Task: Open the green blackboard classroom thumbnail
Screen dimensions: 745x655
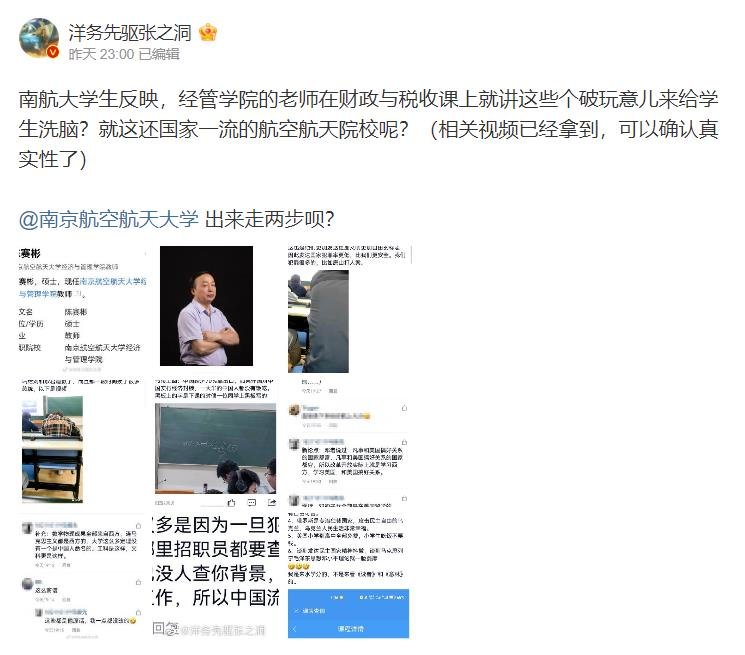Action: pyautogui.click(x=215, y=448)
